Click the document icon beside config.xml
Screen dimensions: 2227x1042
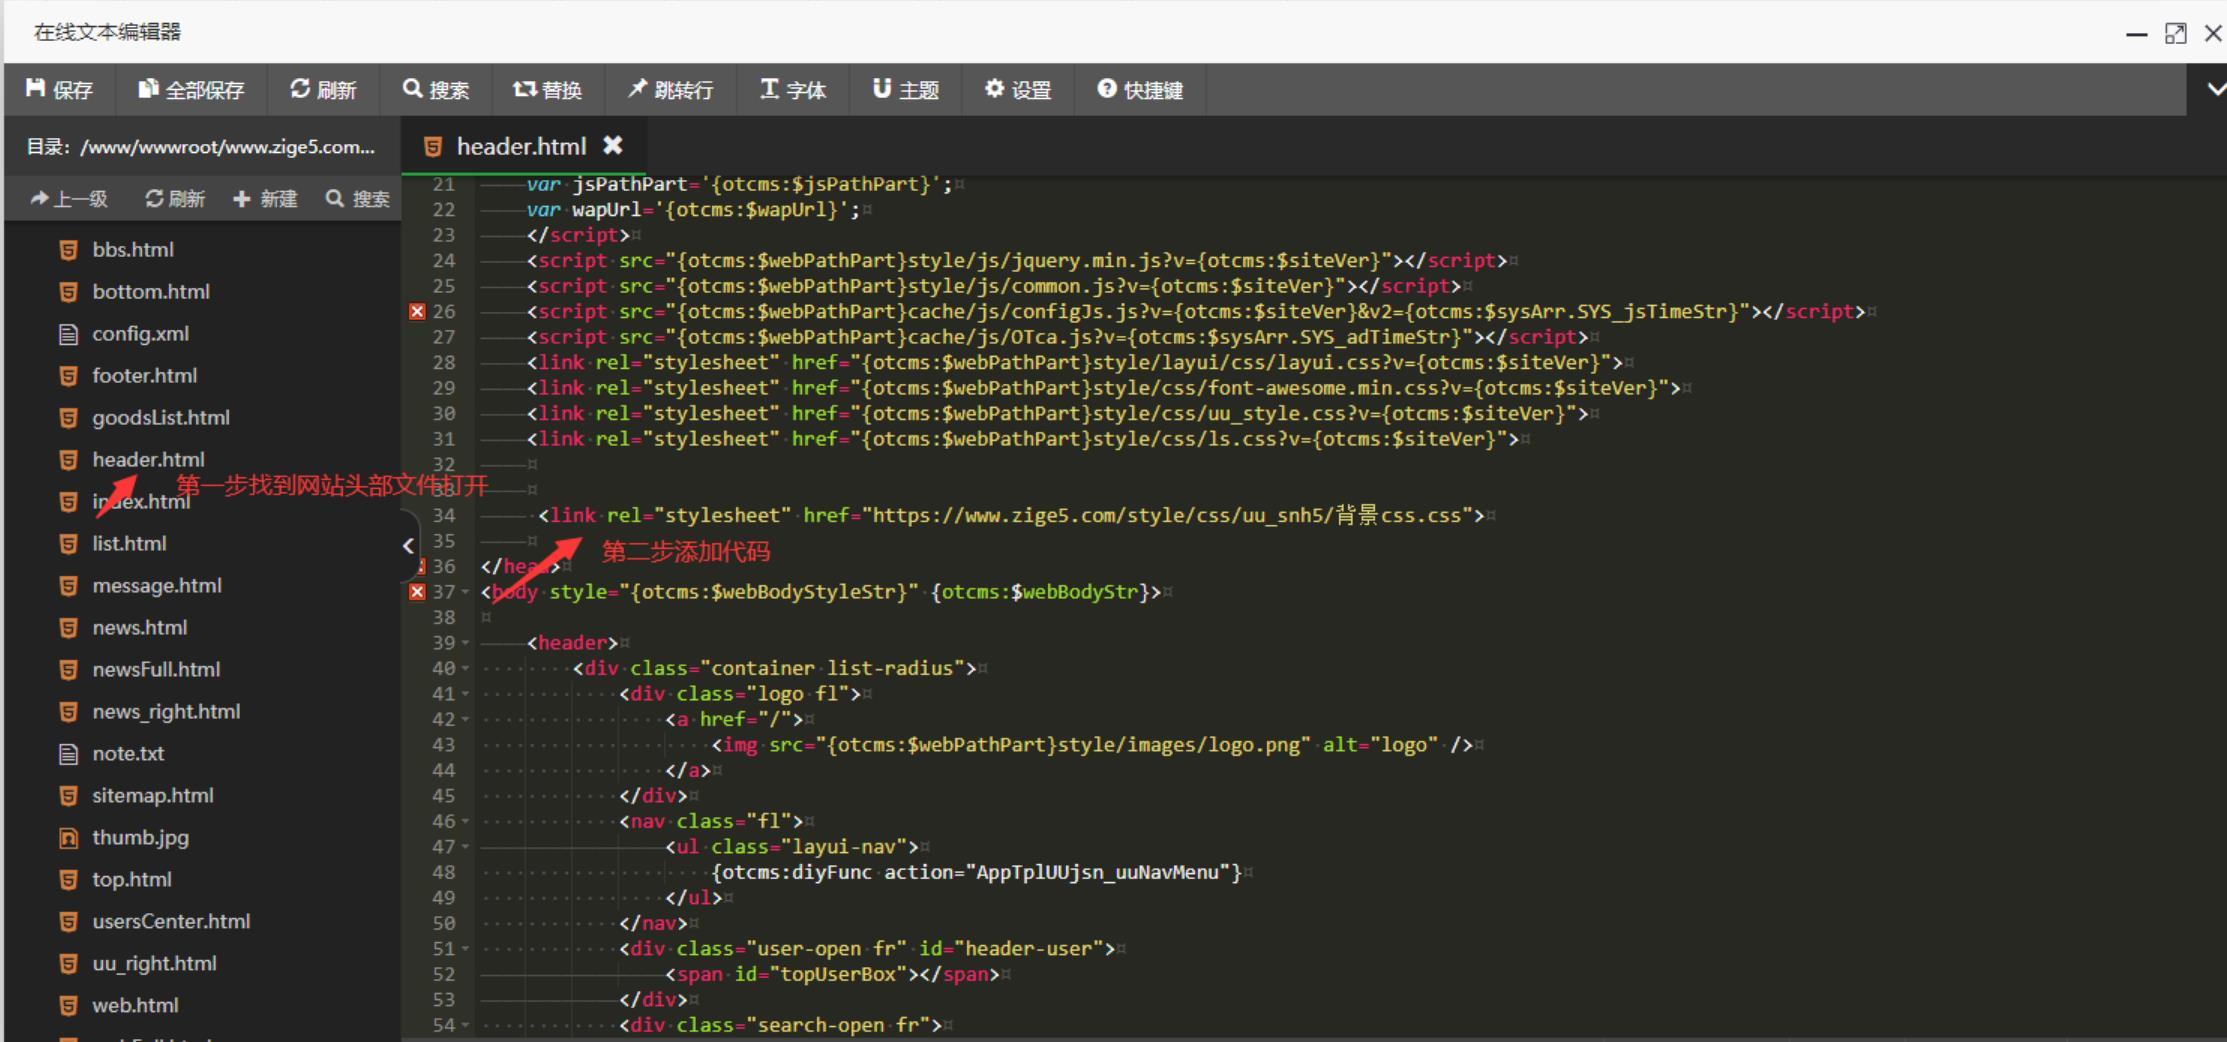[x=68, y=334]
